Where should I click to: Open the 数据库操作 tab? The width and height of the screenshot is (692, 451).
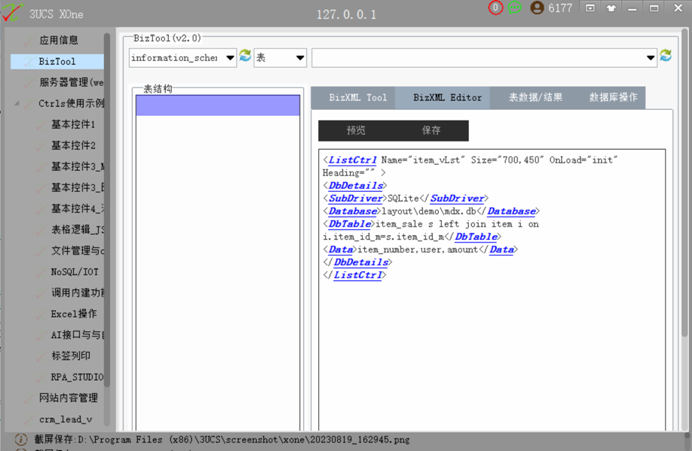coord(613,98)
